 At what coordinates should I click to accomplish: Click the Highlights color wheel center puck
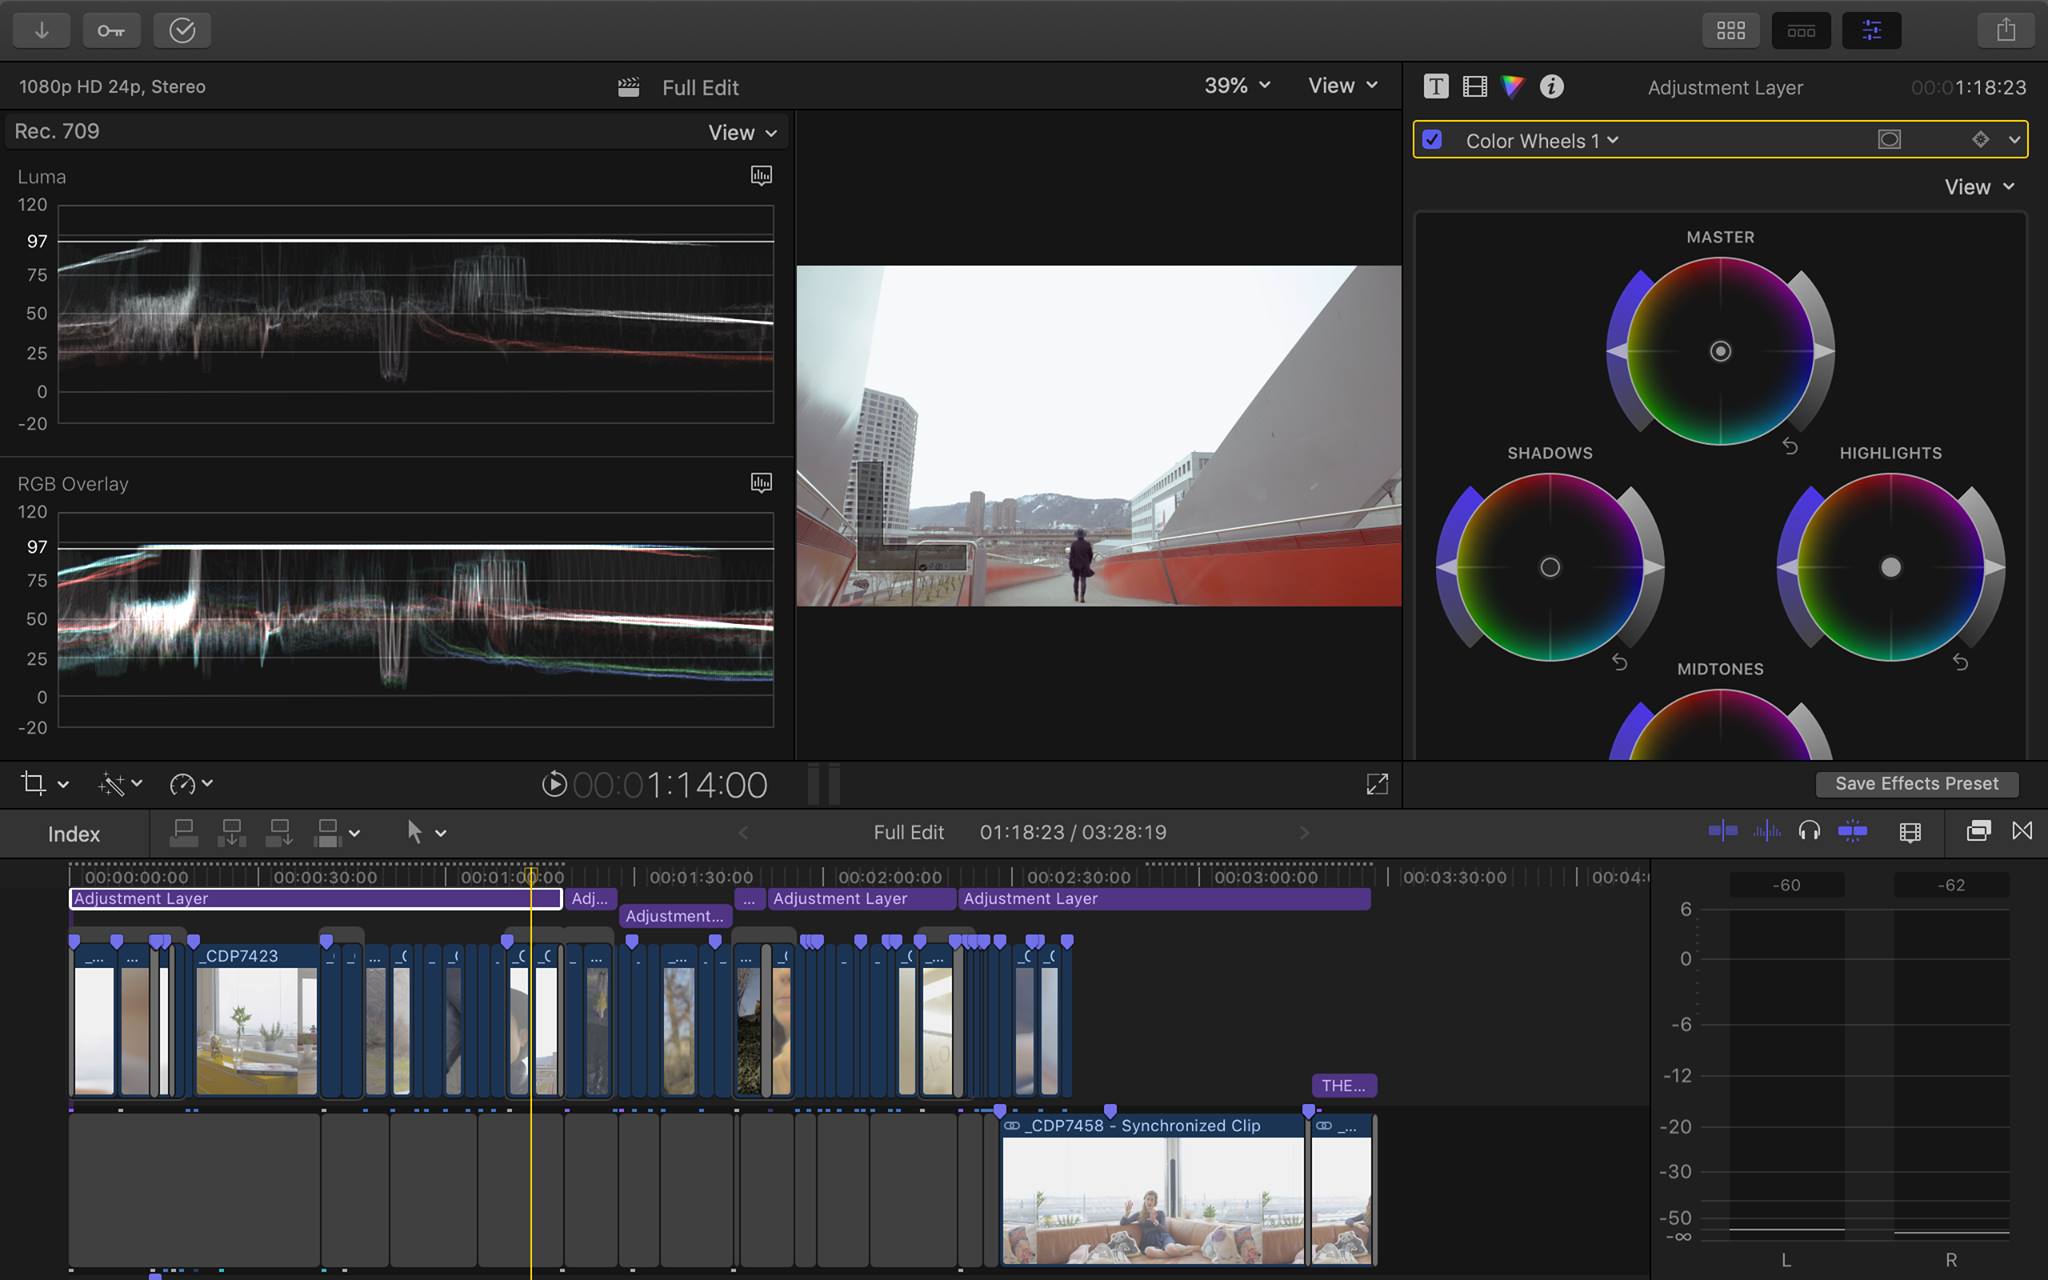(x=1890, y=568)
